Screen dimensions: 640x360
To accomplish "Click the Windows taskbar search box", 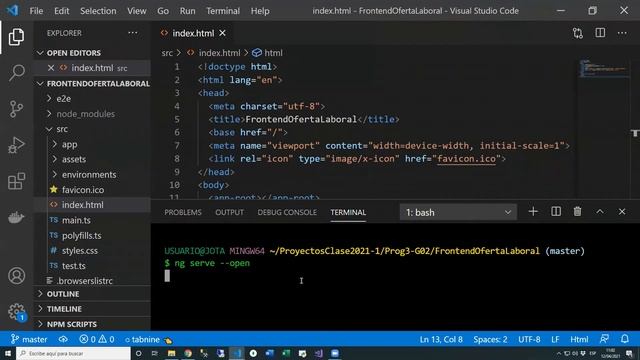I will pos(73,353).
